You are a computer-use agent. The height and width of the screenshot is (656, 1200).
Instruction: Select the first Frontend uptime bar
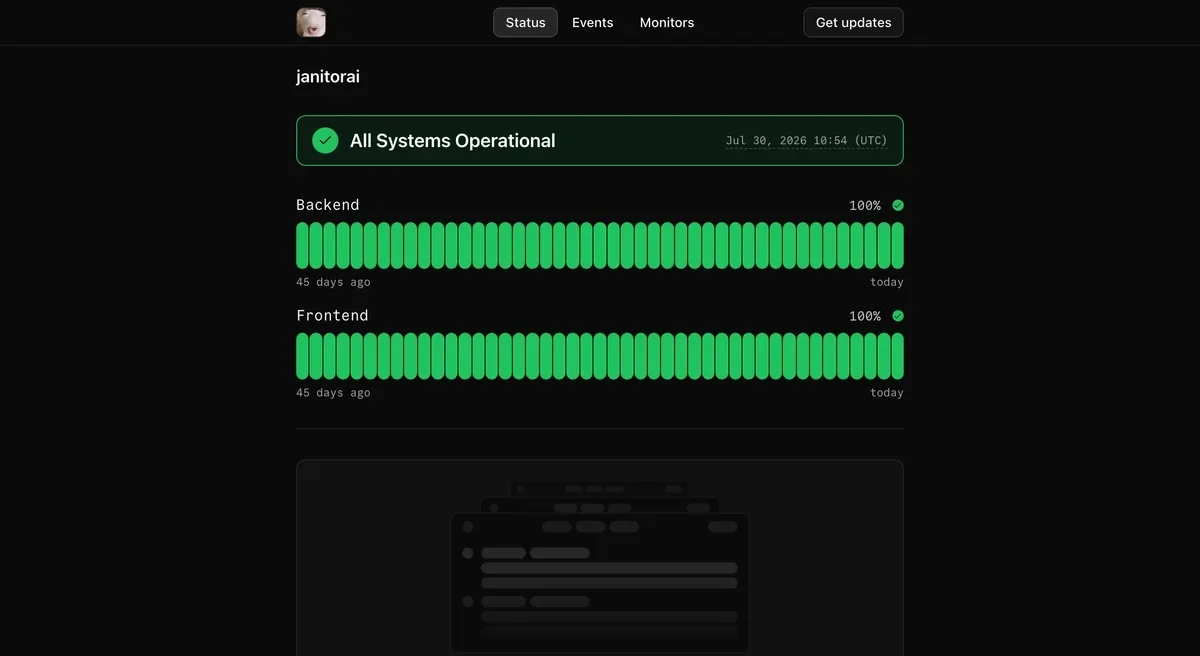[x=302, y=356]
